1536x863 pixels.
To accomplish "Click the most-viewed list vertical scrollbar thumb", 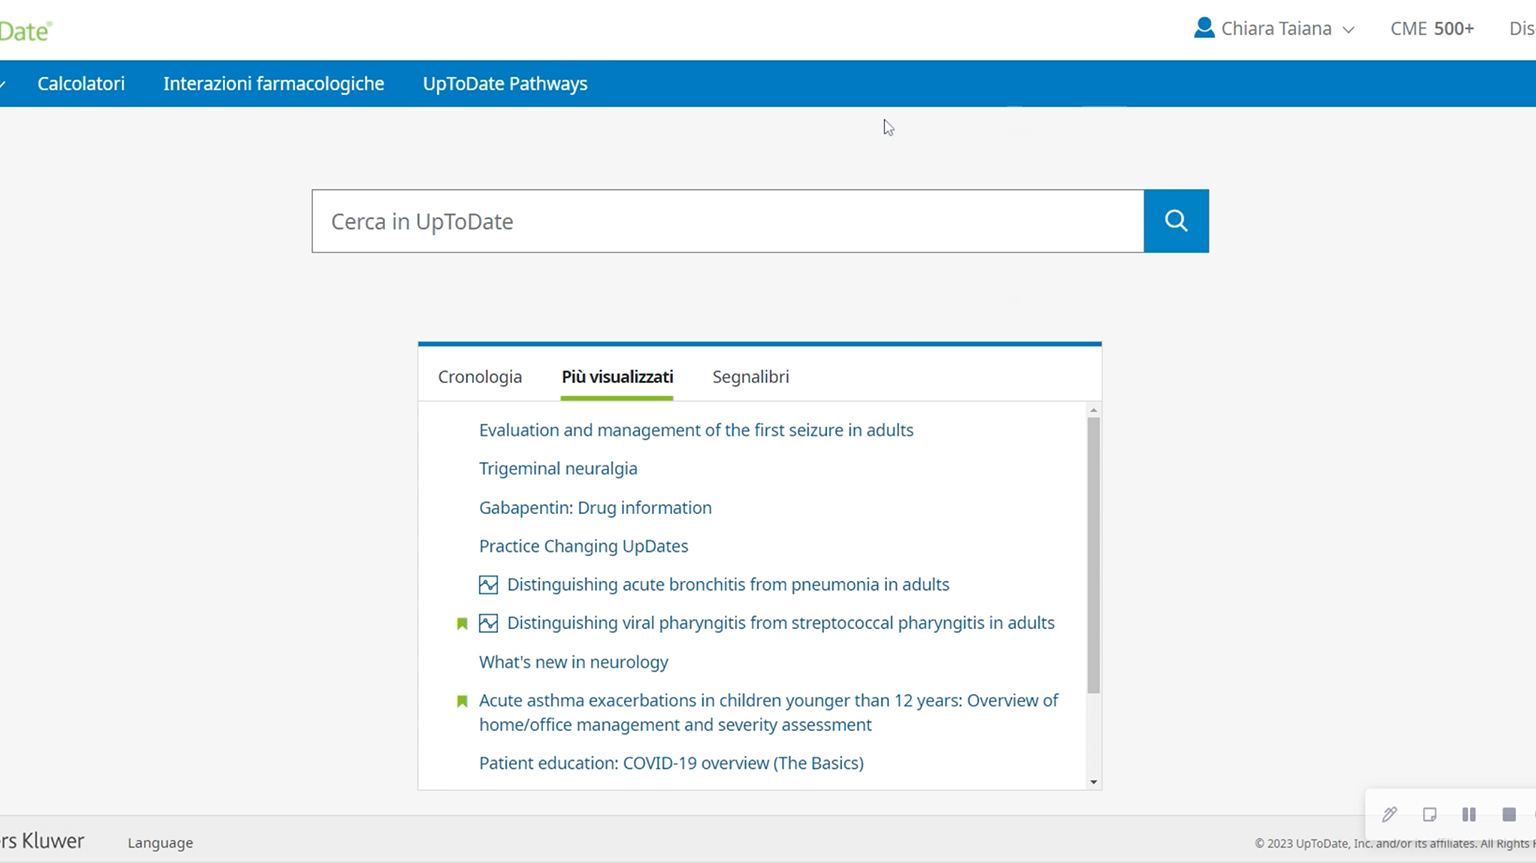I will (x=1093, y=555).
